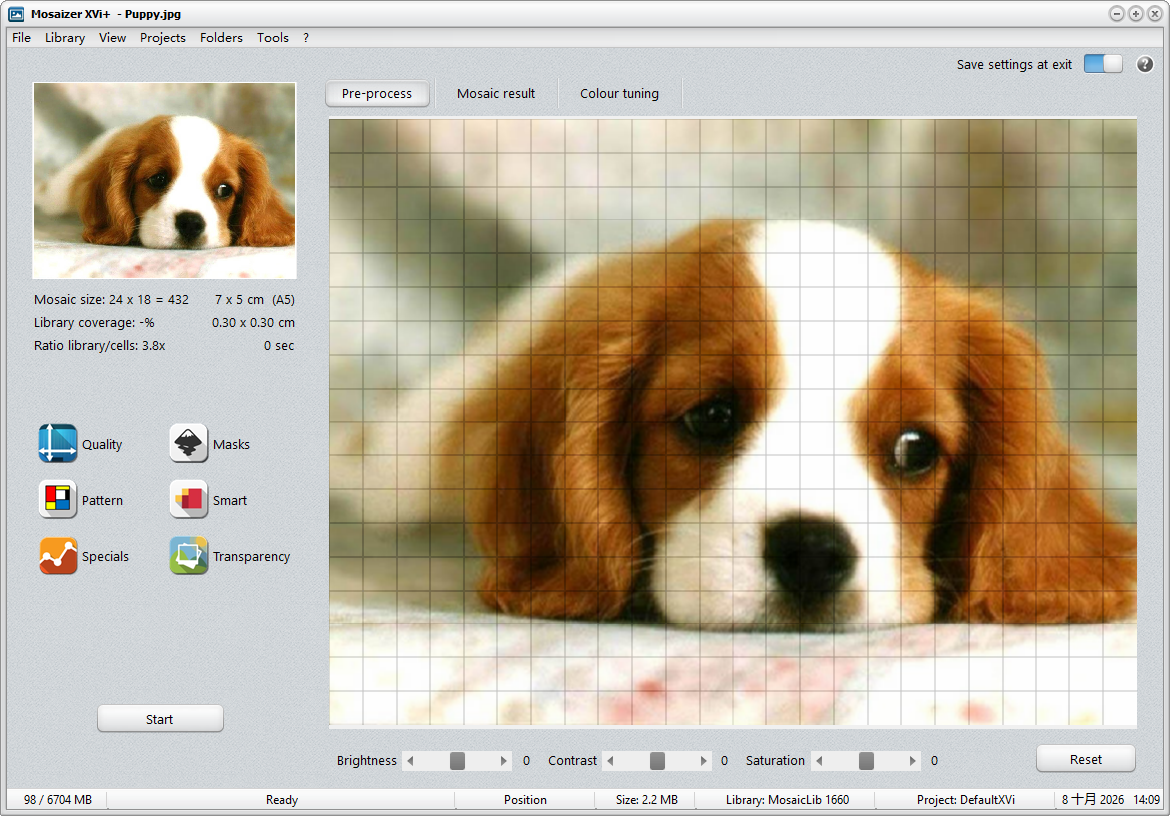Maximize the Mosaizer window
Image resolution: width=1170 pixels, height=816 pixels.
click(1136, 13)
